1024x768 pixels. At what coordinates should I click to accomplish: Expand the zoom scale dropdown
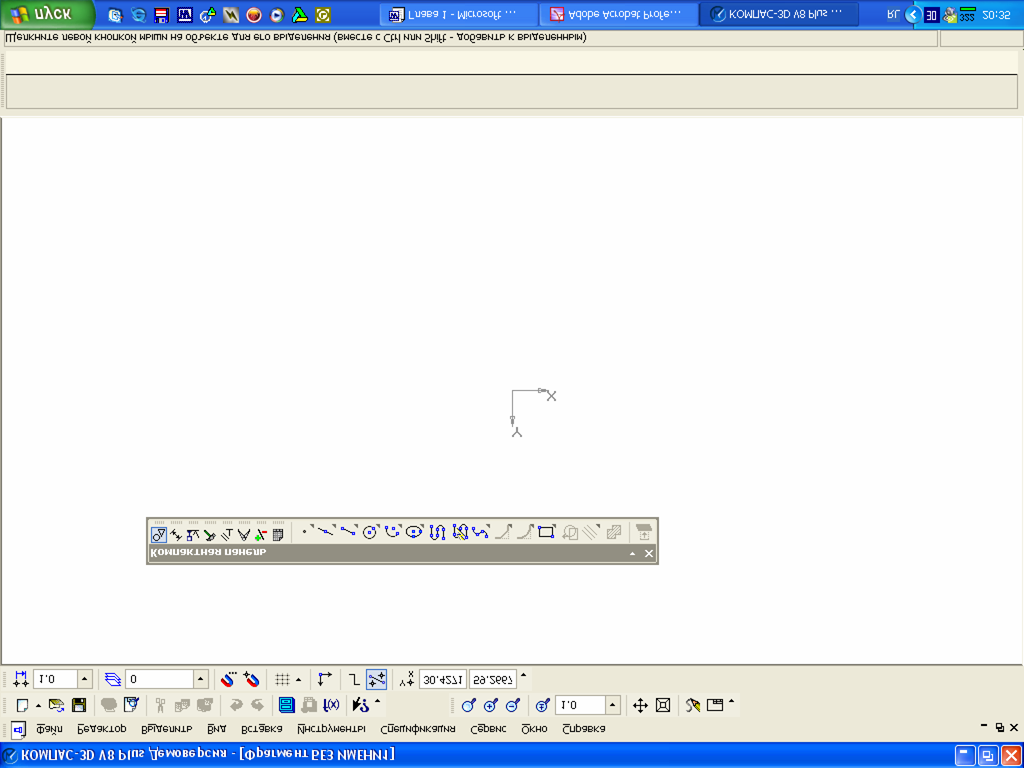(613, 705)
